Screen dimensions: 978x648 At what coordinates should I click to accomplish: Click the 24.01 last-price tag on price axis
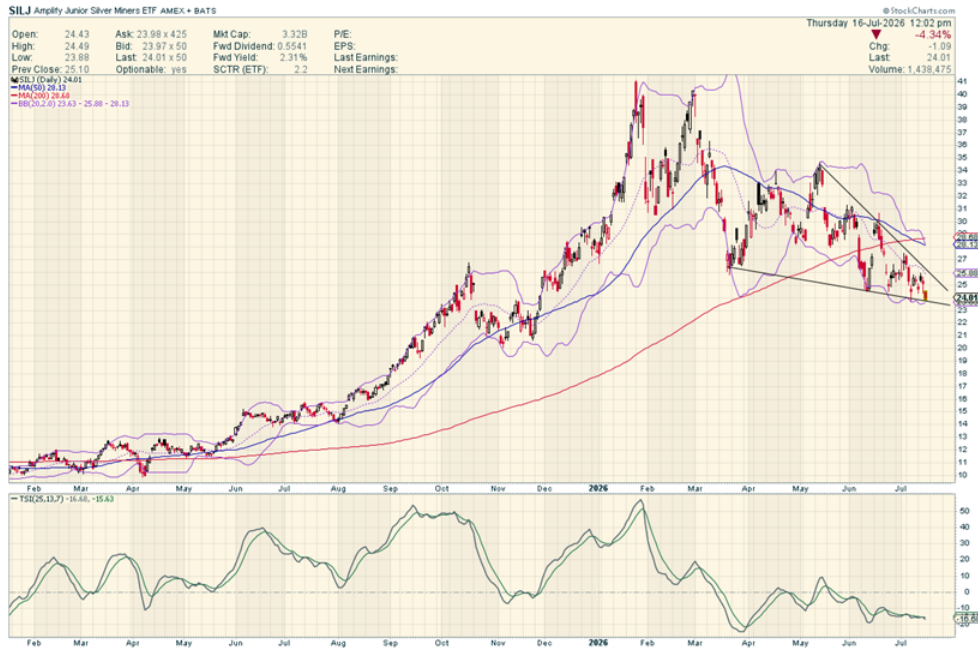[x=966, y=298]
